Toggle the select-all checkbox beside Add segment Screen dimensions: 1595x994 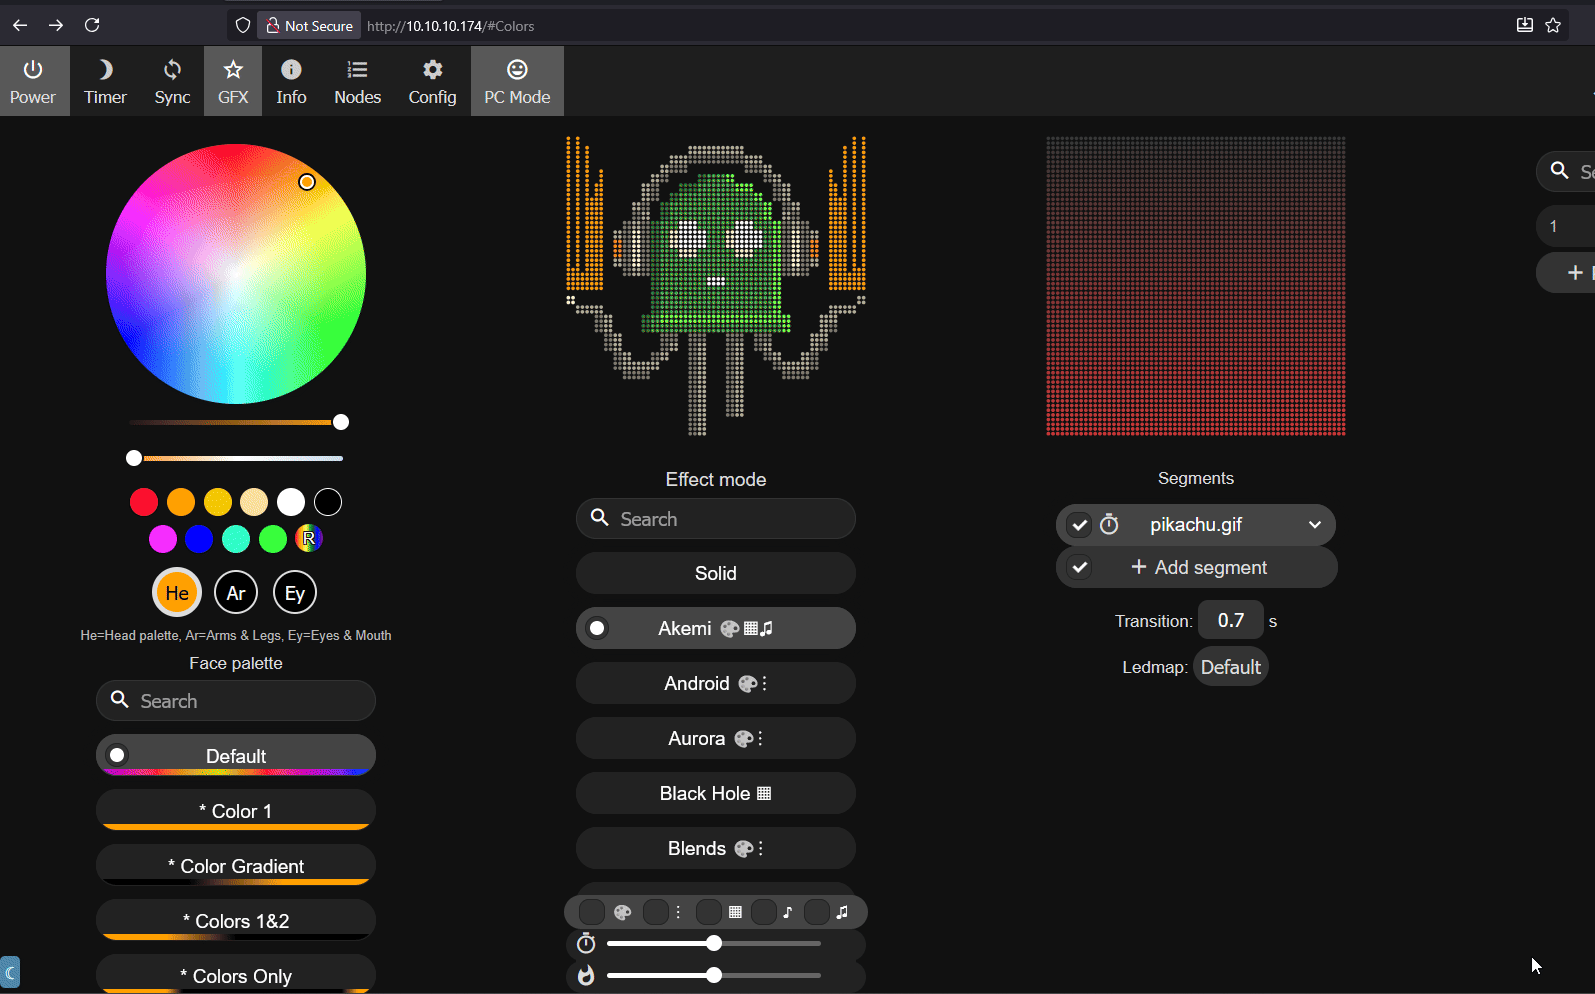pyautogui.click(x=1079, y=568)
